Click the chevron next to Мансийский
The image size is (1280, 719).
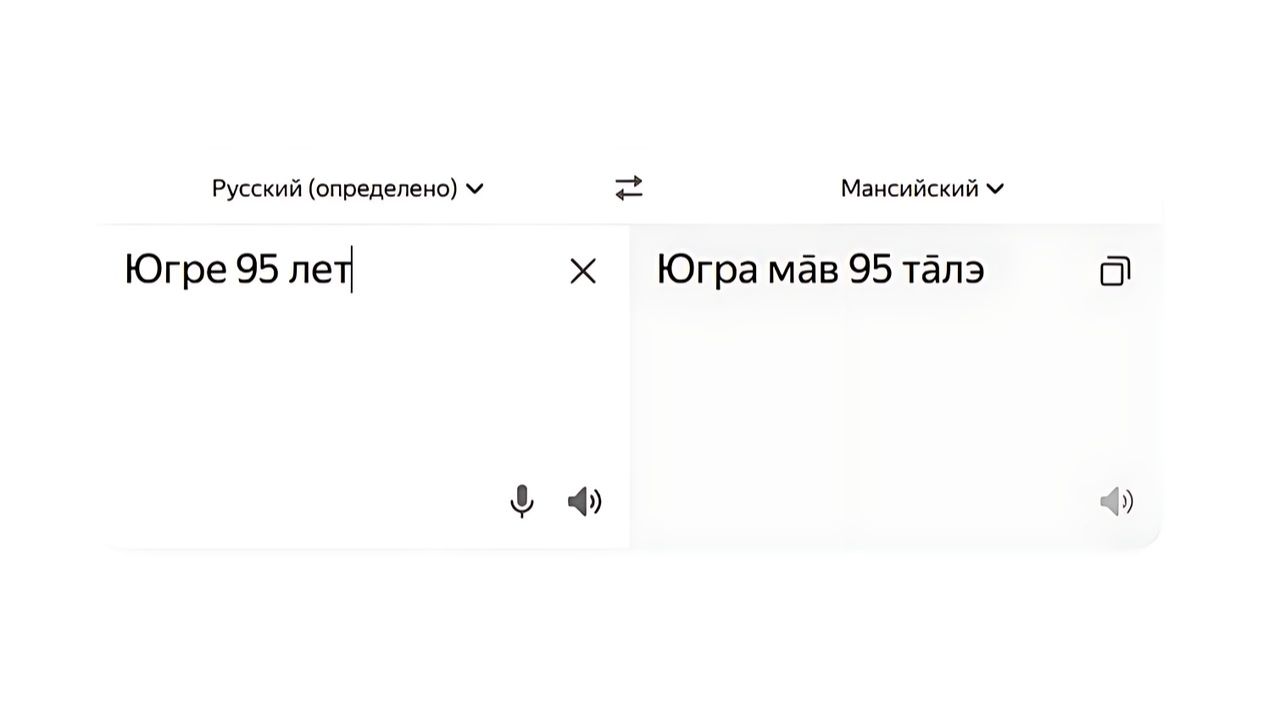click(995, 188)
